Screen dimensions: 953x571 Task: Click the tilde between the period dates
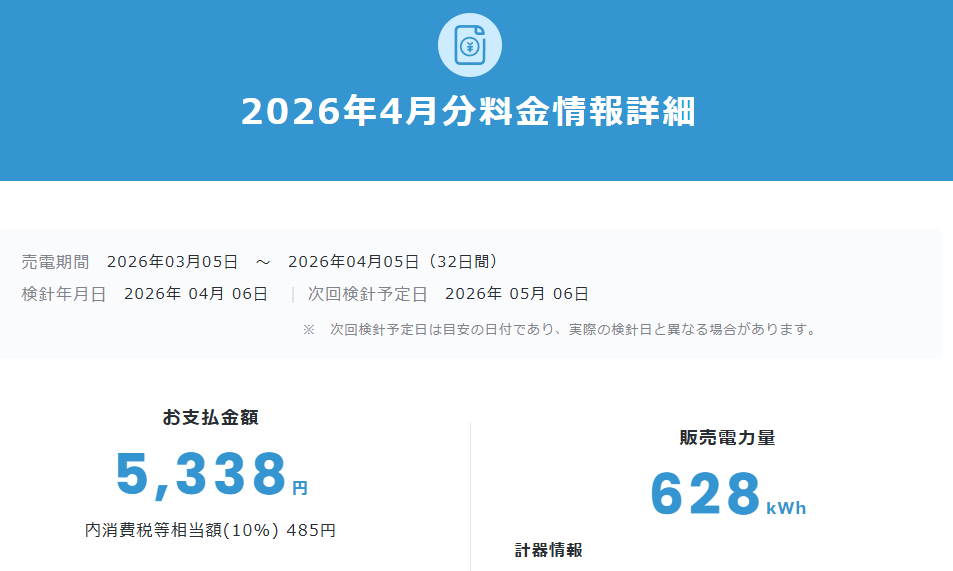coord(263,262)
